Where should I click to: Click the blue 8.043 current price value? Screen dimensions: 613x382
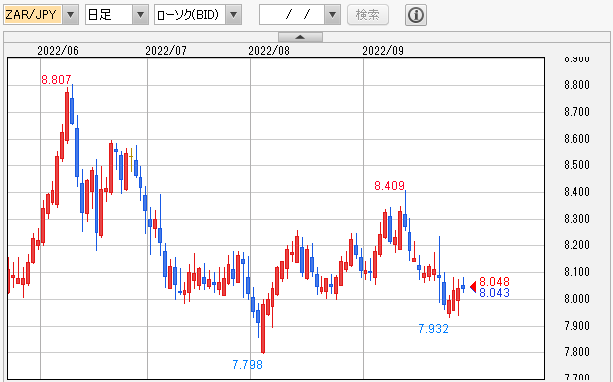(495, 292)
